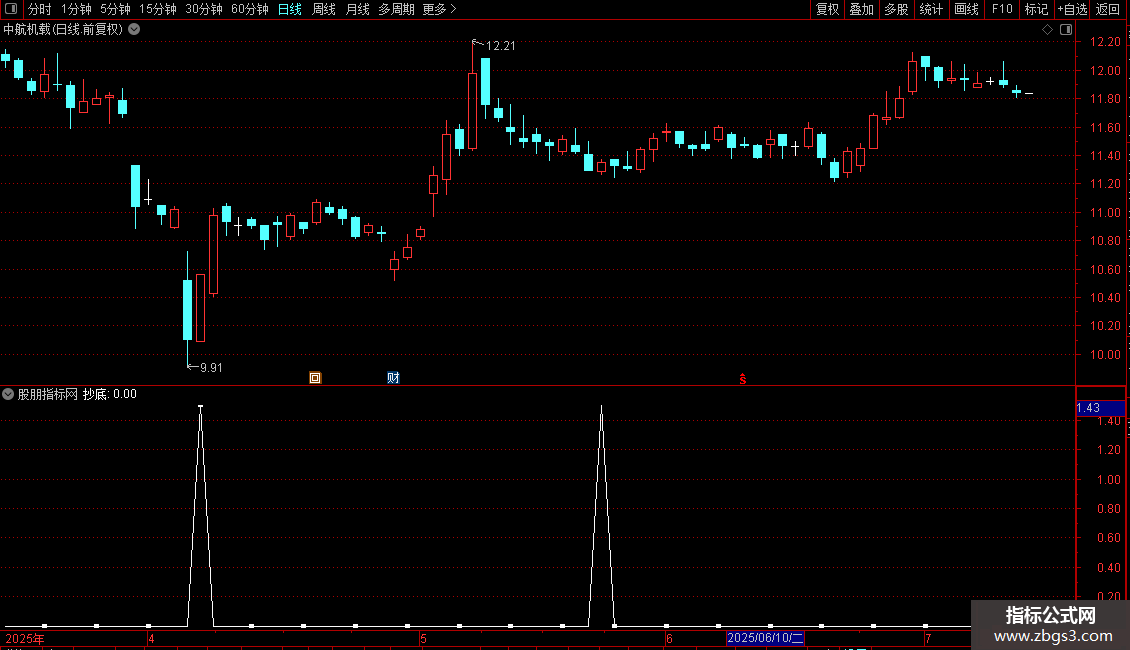Select the 60分钟 period
The width and height of the screenshot is (1130, 650).
[x=250, y=9]
